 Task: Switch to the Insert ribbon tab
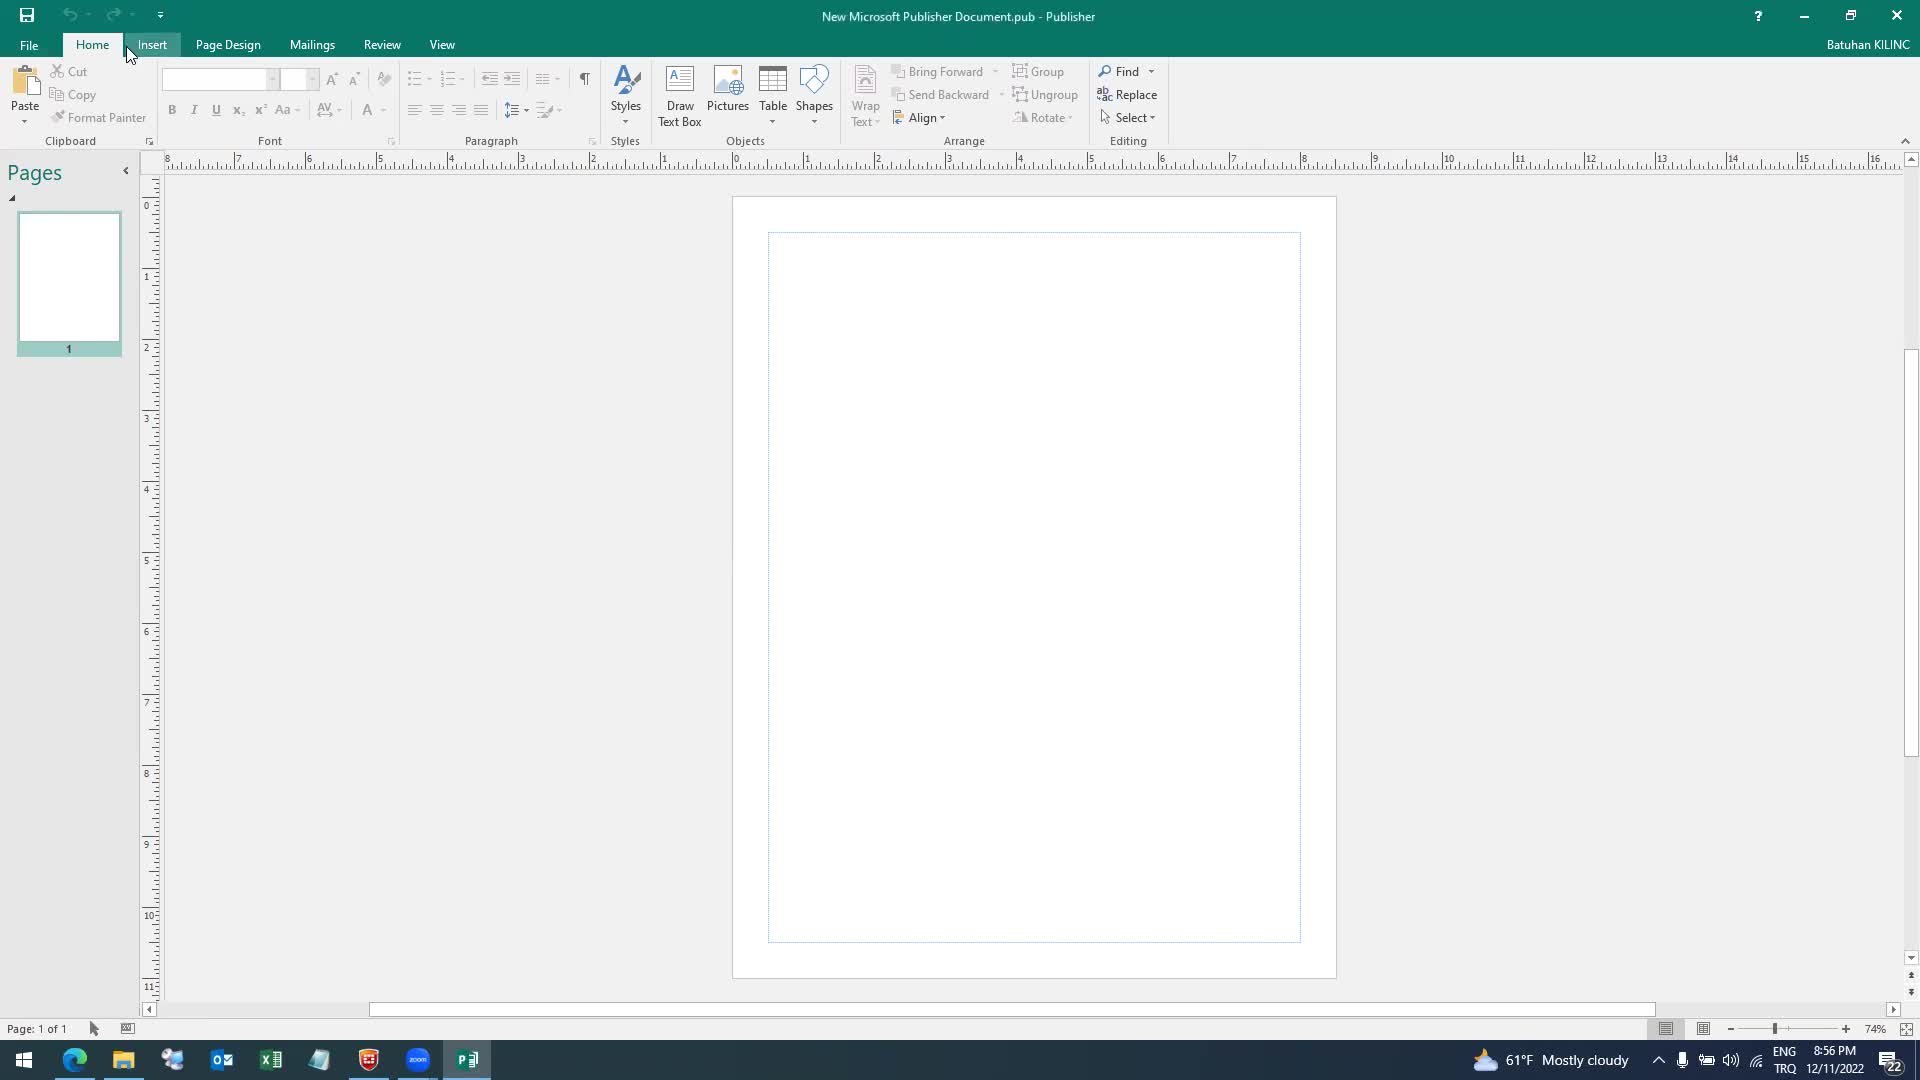point(152,45)
